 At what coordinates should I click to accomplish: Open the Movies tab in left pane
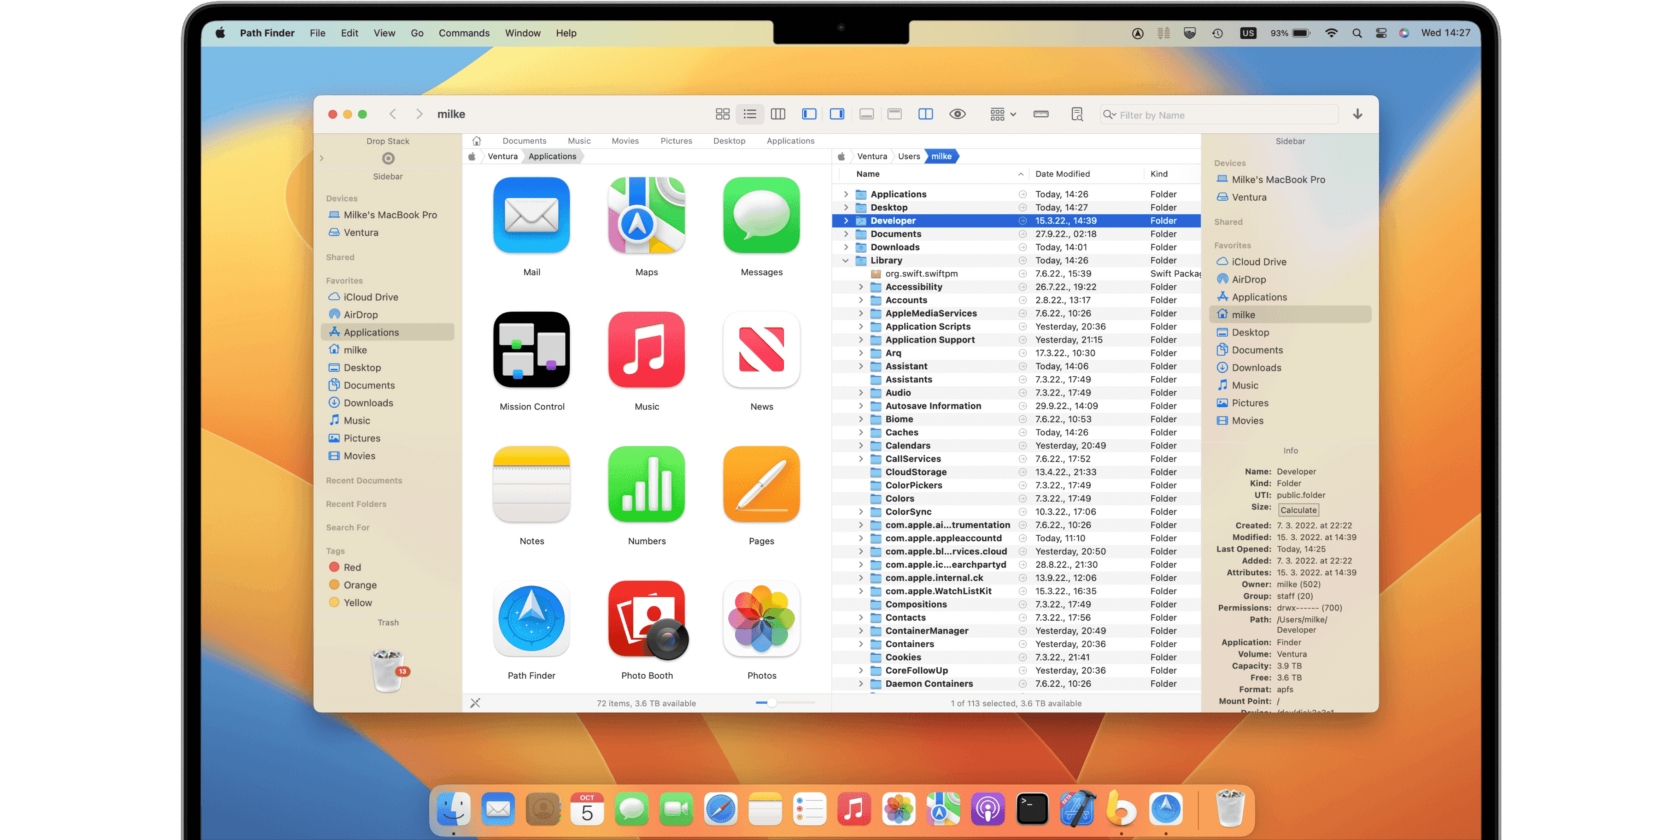(x=625, y=141)
